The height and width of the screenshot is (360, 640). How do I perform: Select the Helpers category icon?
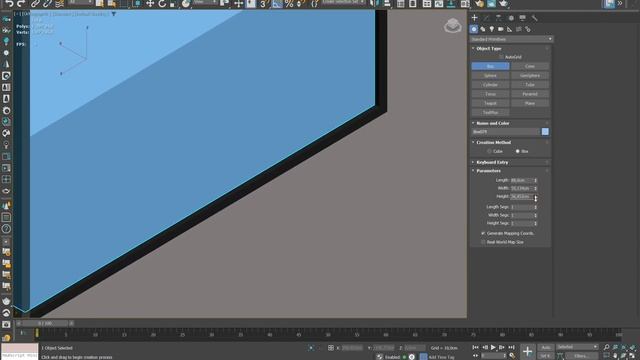tap(509, 29)
